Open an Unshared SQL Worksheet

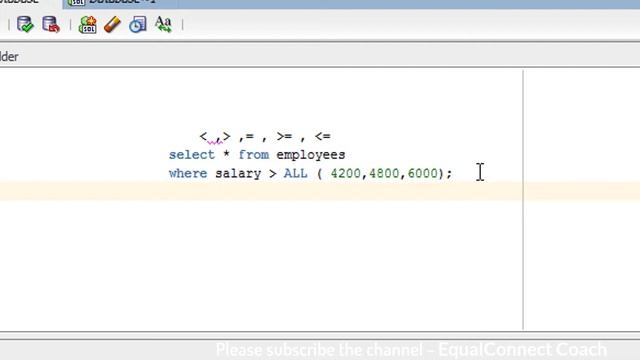(87, 24)
